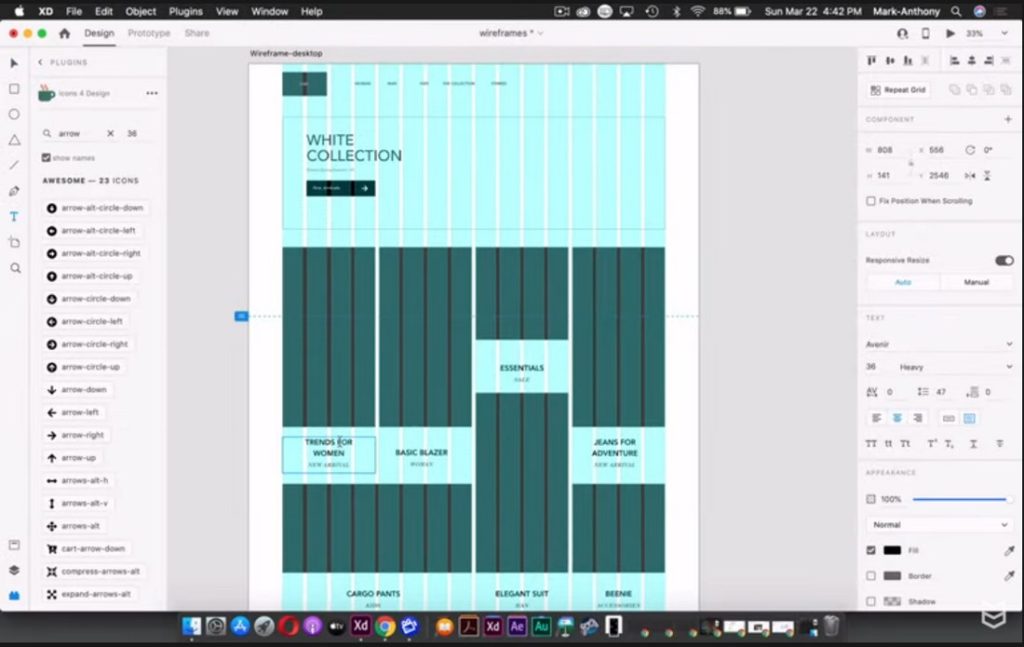Screen dimensions: 1024x647
Task: Select the Pen tool
Action: pyautogui.click(x=13, y=191)
